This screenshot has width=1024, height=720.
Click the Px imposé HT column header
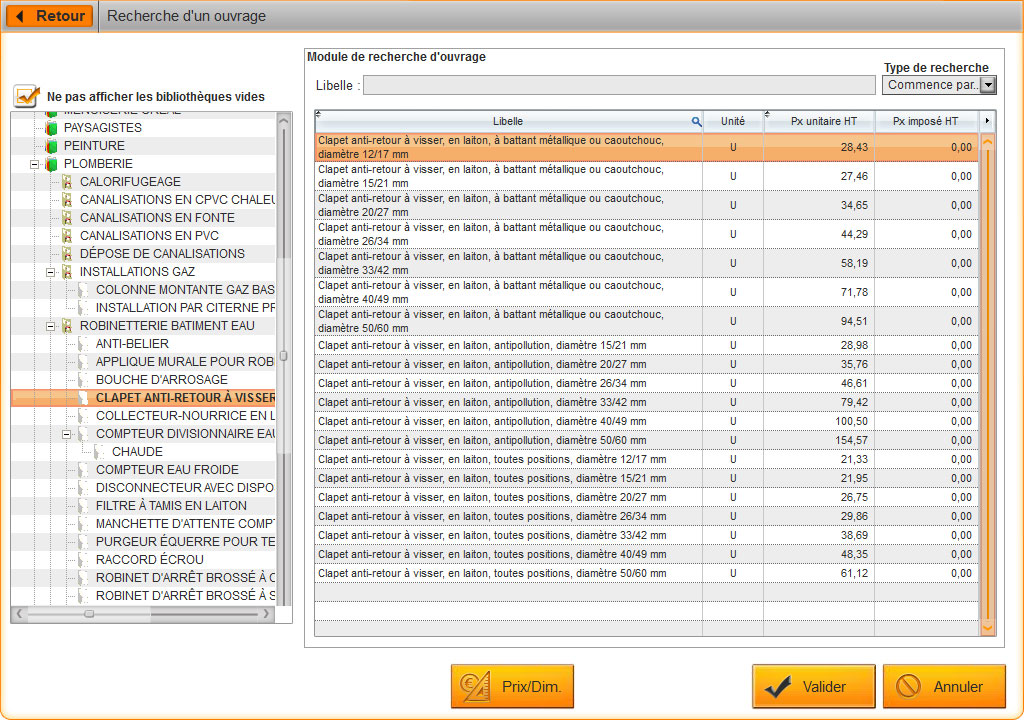[x=925, y=121]
